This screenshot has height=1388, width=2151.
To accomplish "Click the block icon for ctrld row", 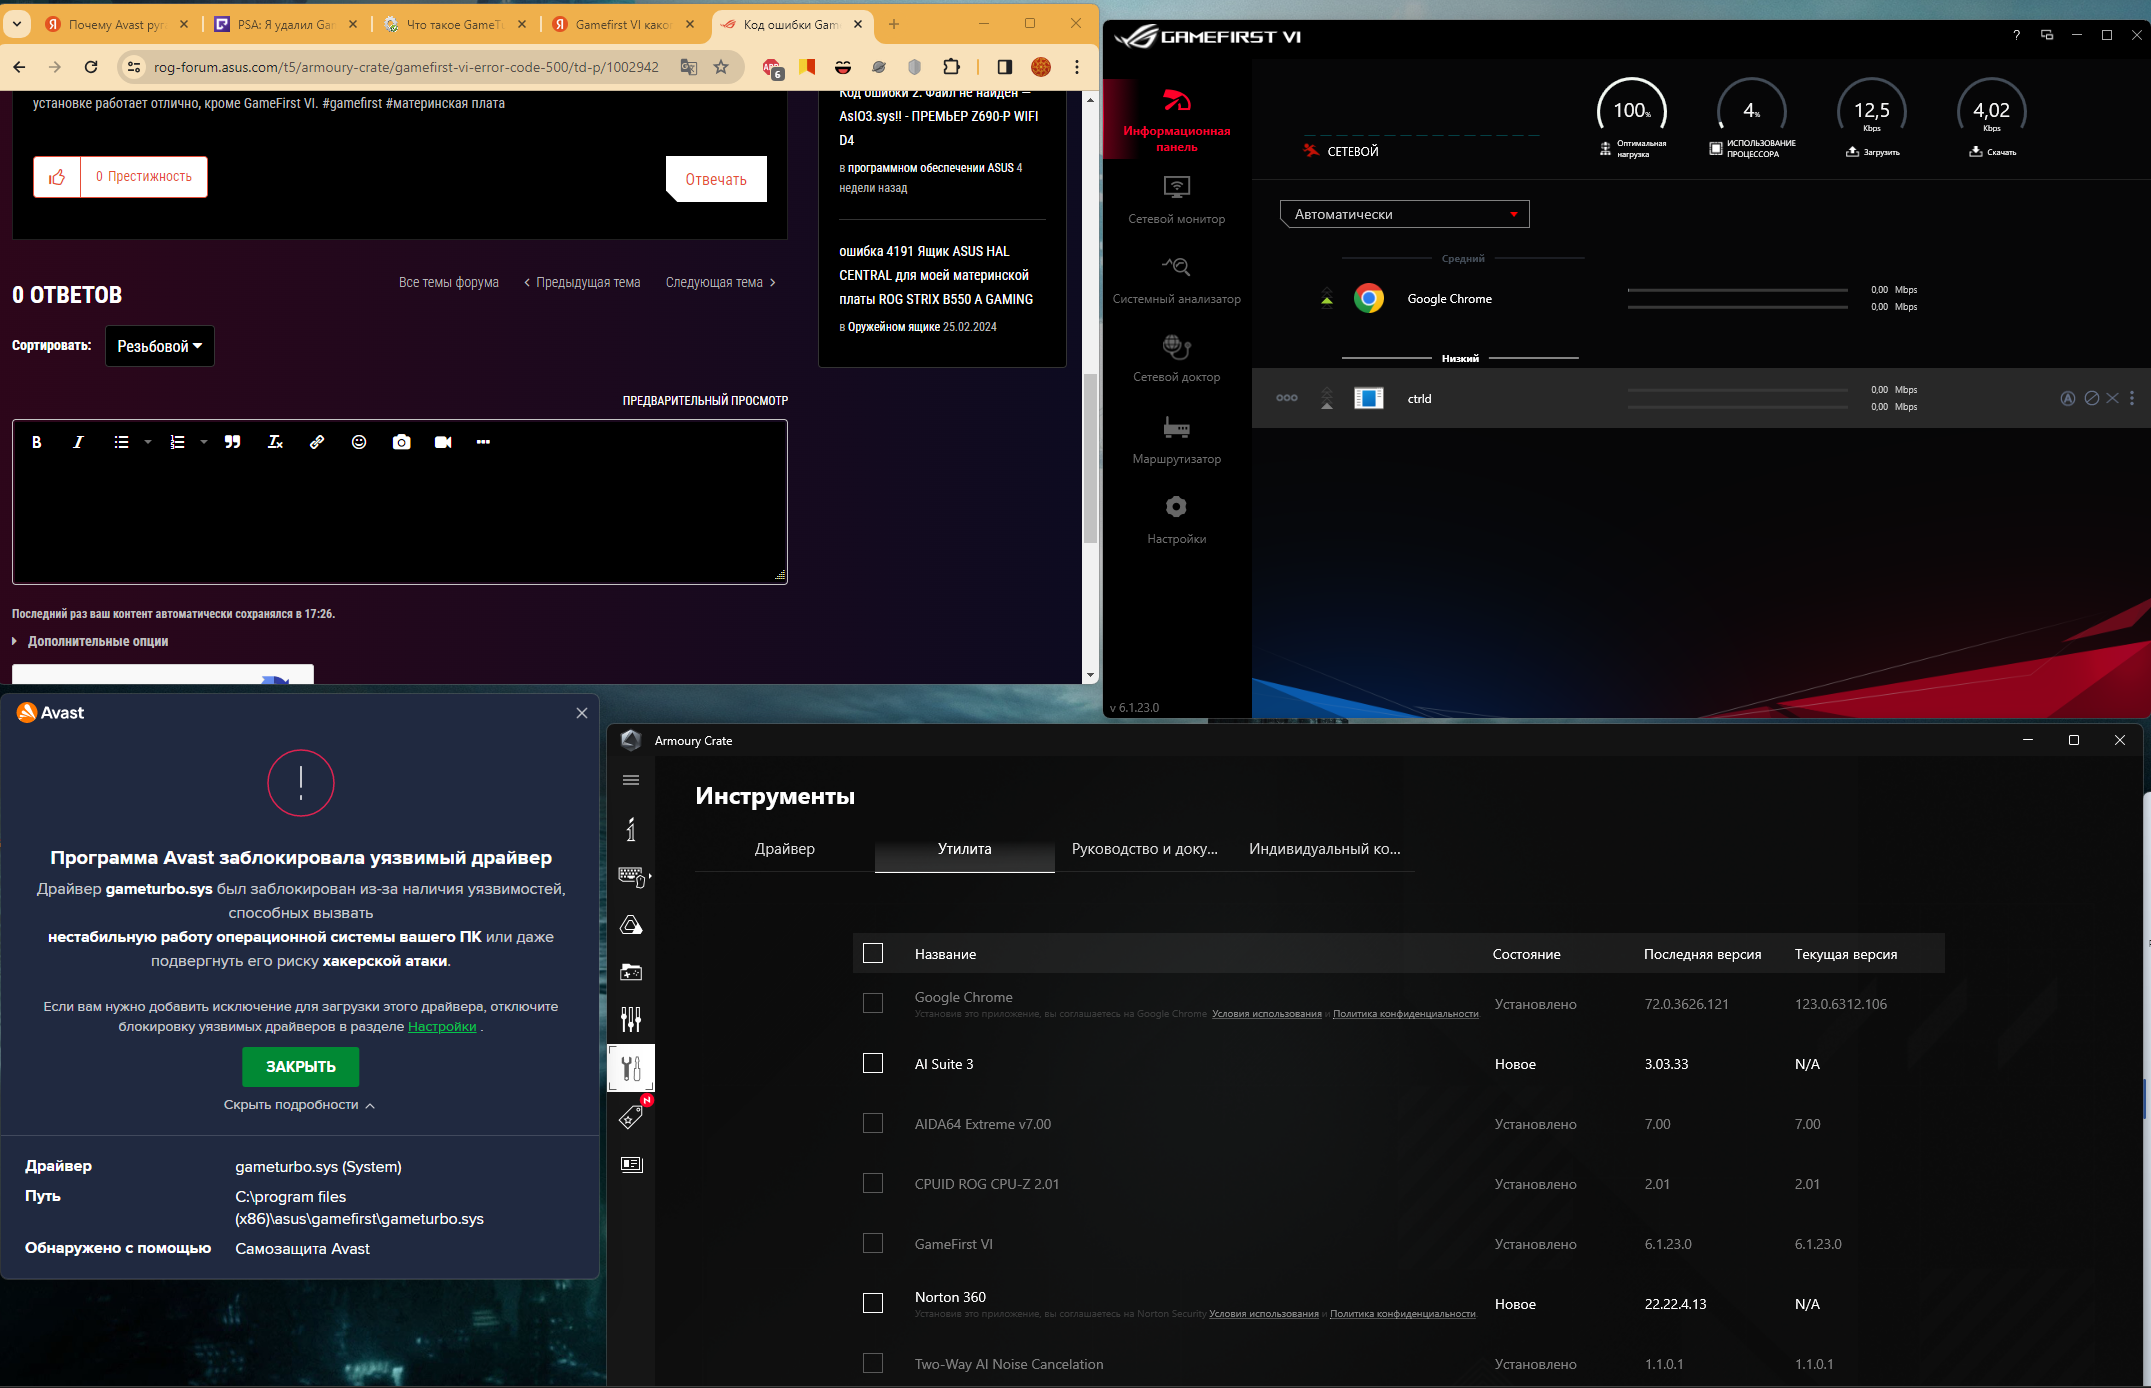I will coord(2091,398).
